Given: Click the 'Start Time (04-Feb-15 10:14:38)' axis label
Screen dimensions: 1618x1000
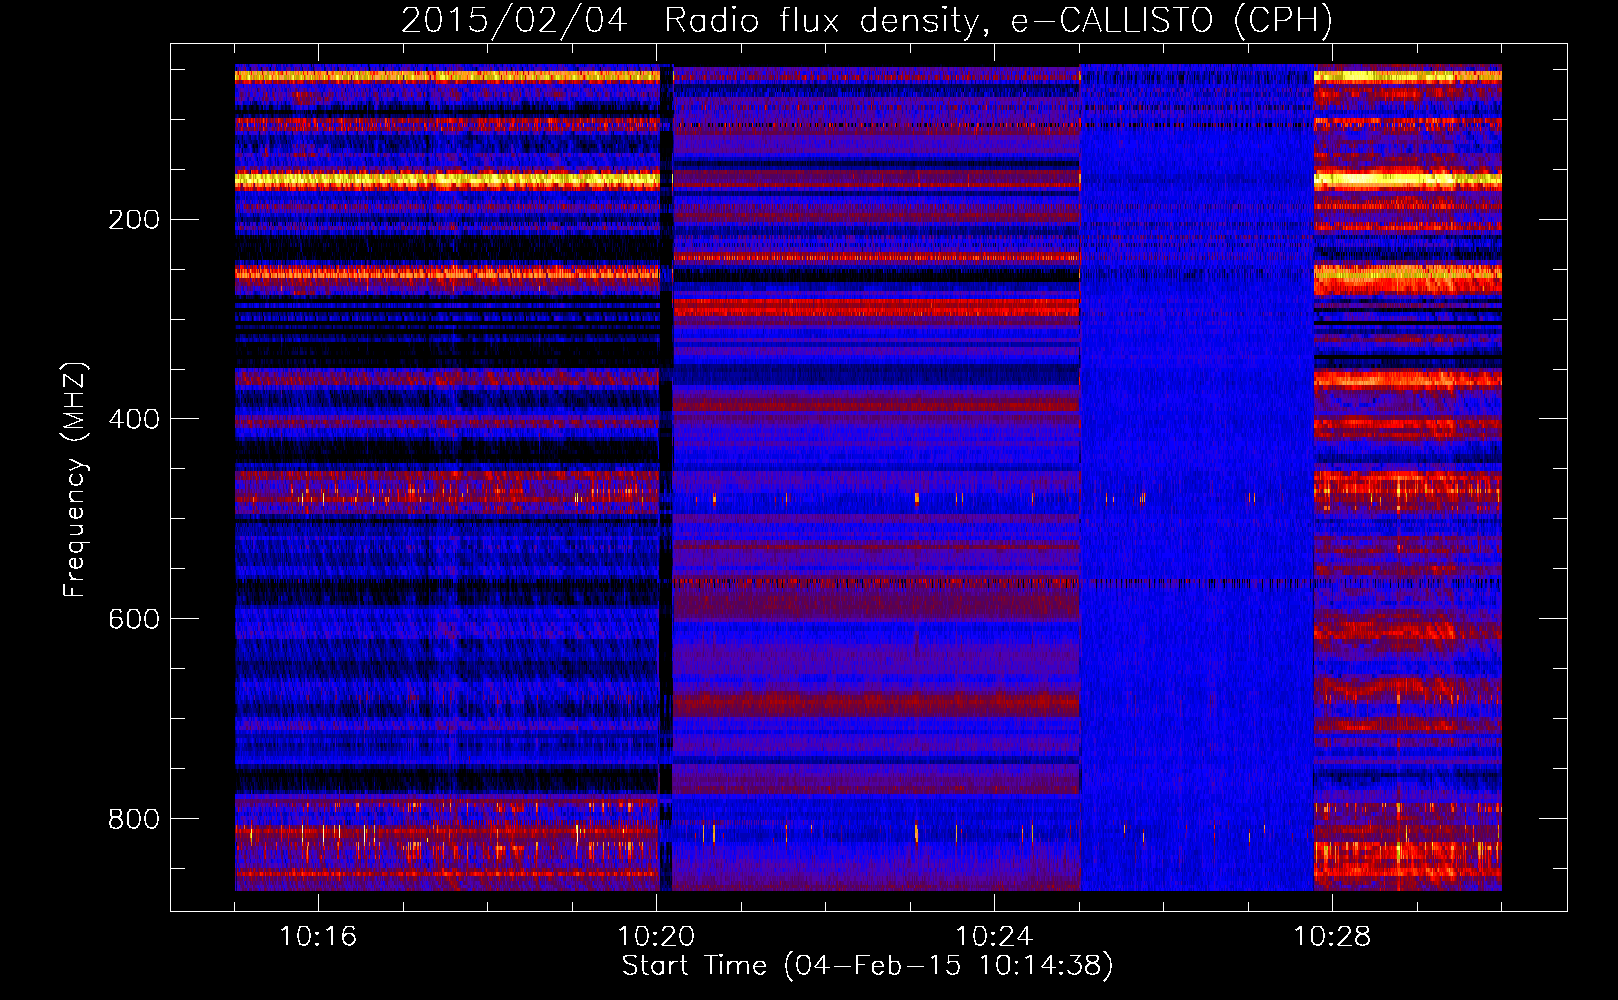Looking at the screenshot, I should (x=867, y=966).
